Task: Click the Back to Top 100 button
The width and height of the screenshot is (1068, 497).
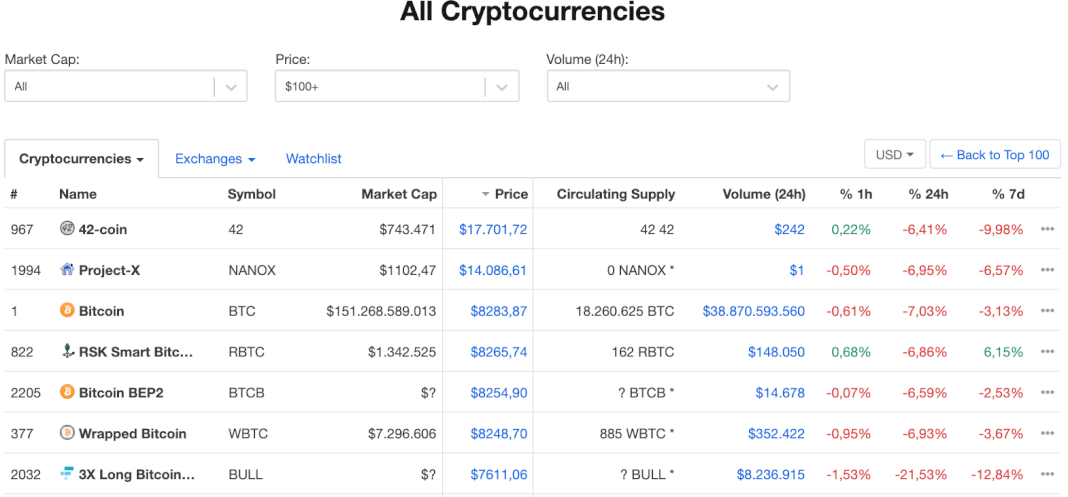Action: click(x=995, y=155)
